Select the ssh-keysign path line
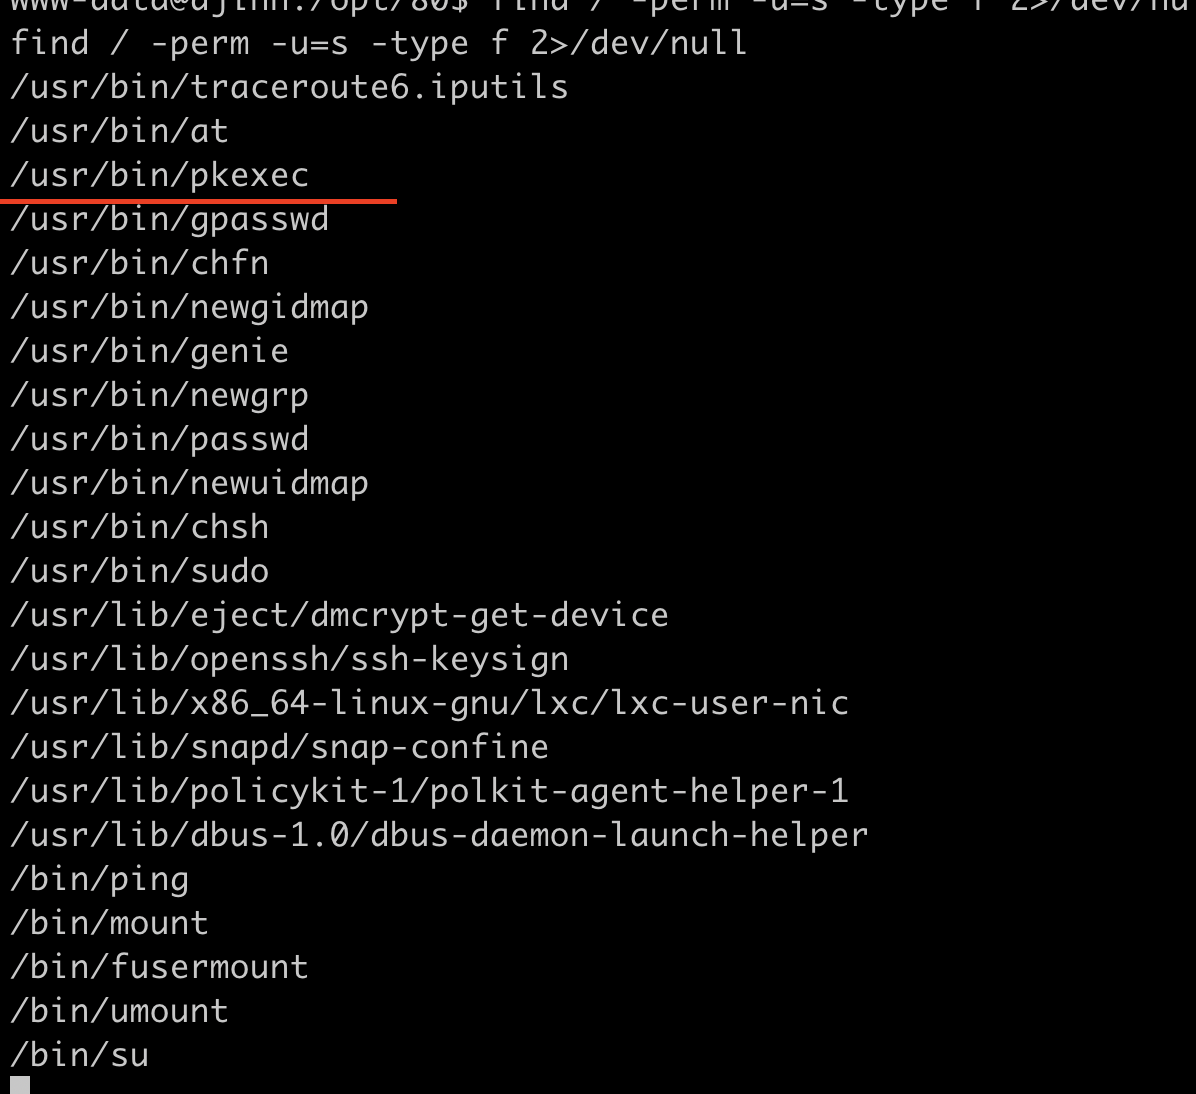The image size is (1196, 1094). pyautogui.click(x=289, y=659)
